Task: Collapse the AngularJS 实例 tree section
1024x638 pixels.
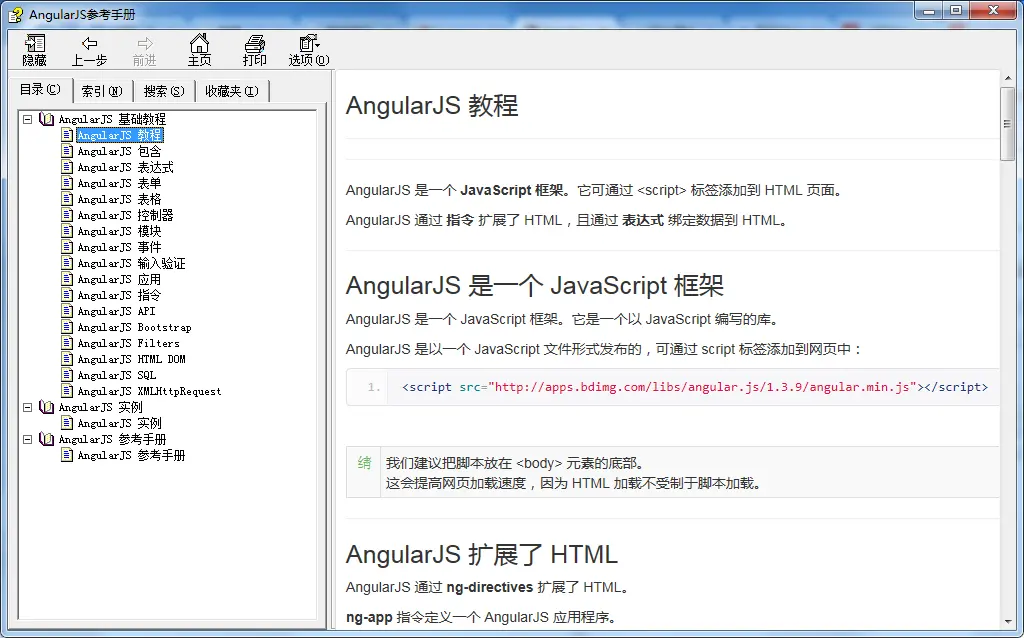Action: coord(28,407)
